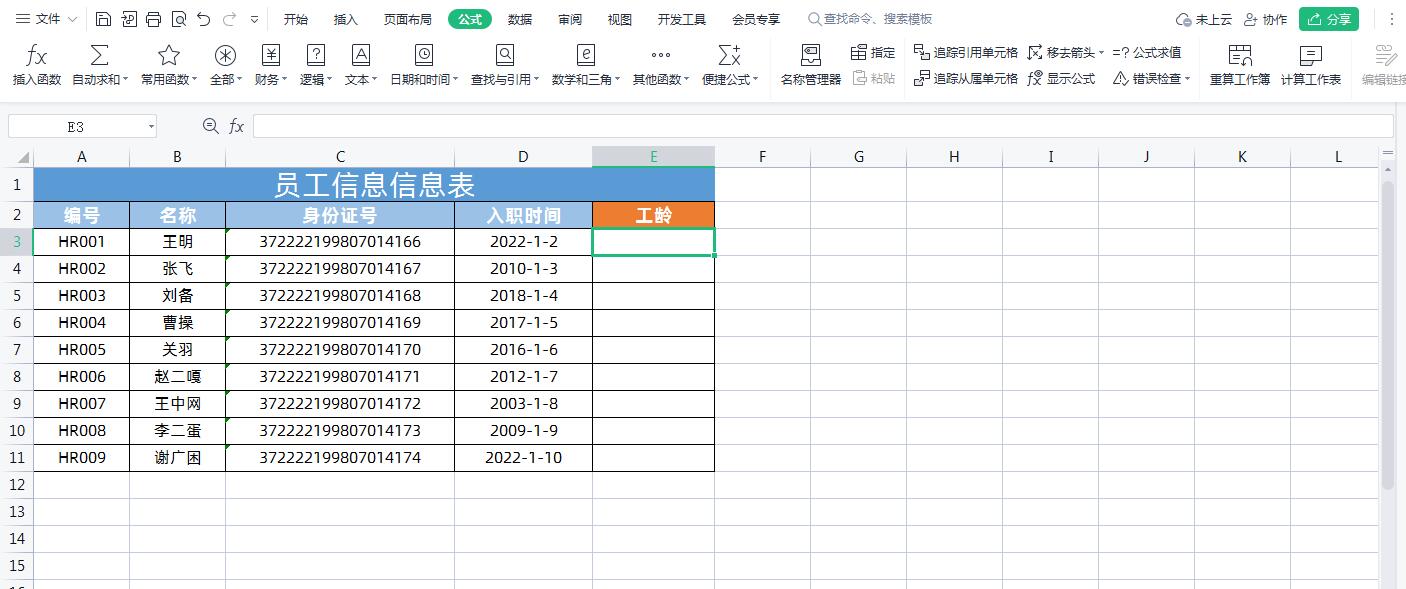
Task: Click the green 分享 (Share) button
Action: click(1328, 18)
